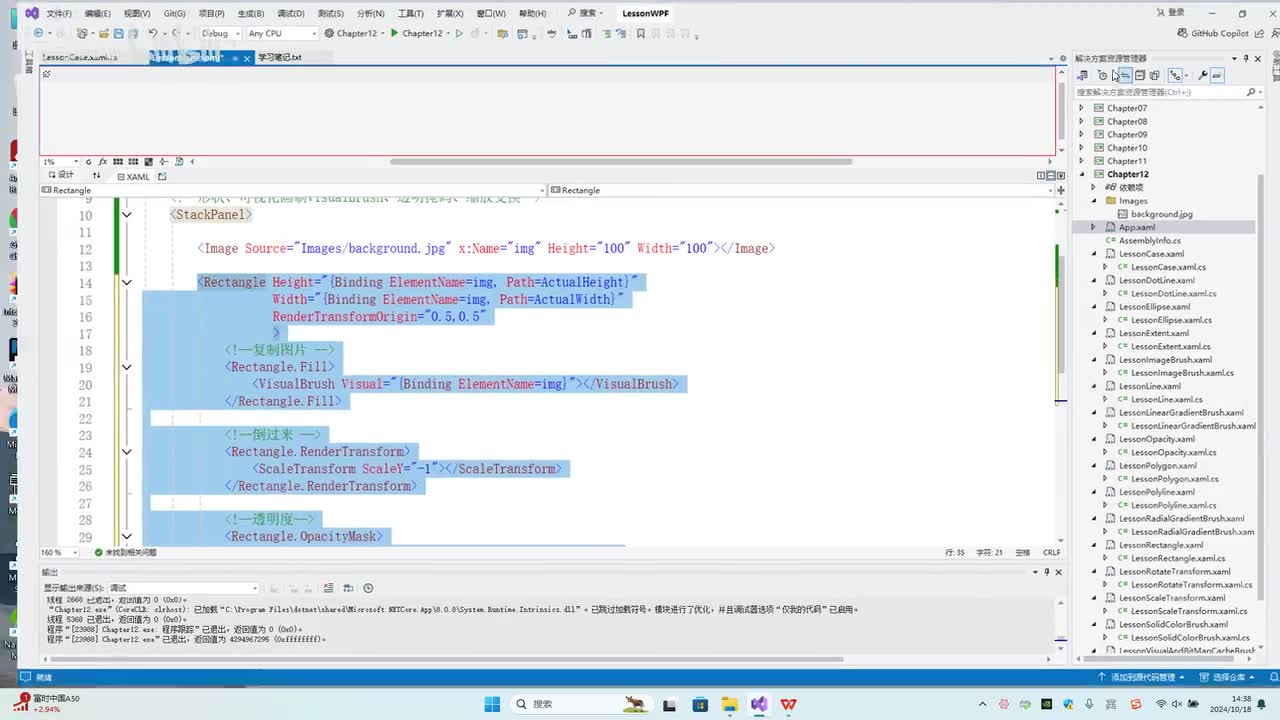Viewport: 1280px width, 720px height.
Task: Click the Collapse All icon in Solution Explorer
Action: [x=1140, y=76]
